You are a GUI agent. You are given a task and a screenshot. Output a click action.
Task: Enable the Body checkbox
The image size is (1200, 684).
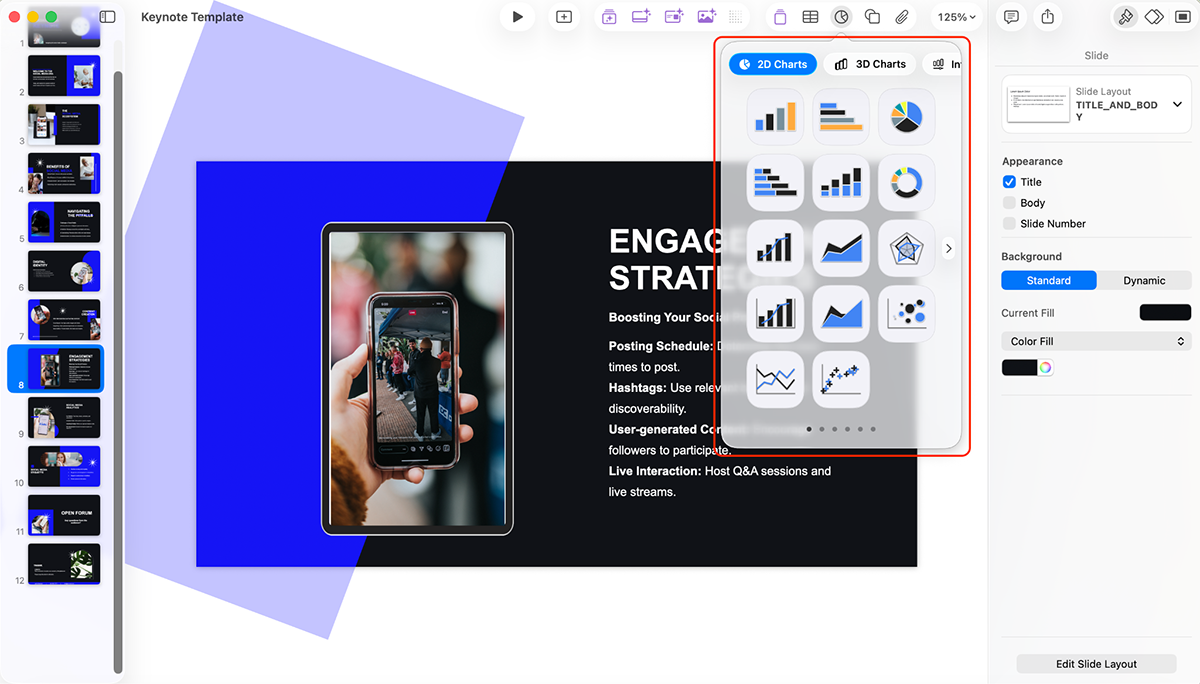(1010, 202)
